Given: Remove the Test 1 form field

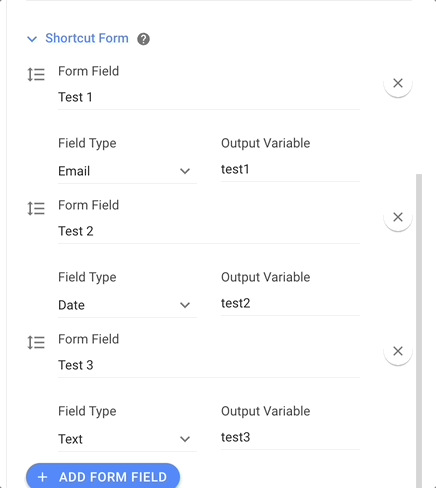Looking at the screenshot, I should [398, 83].
